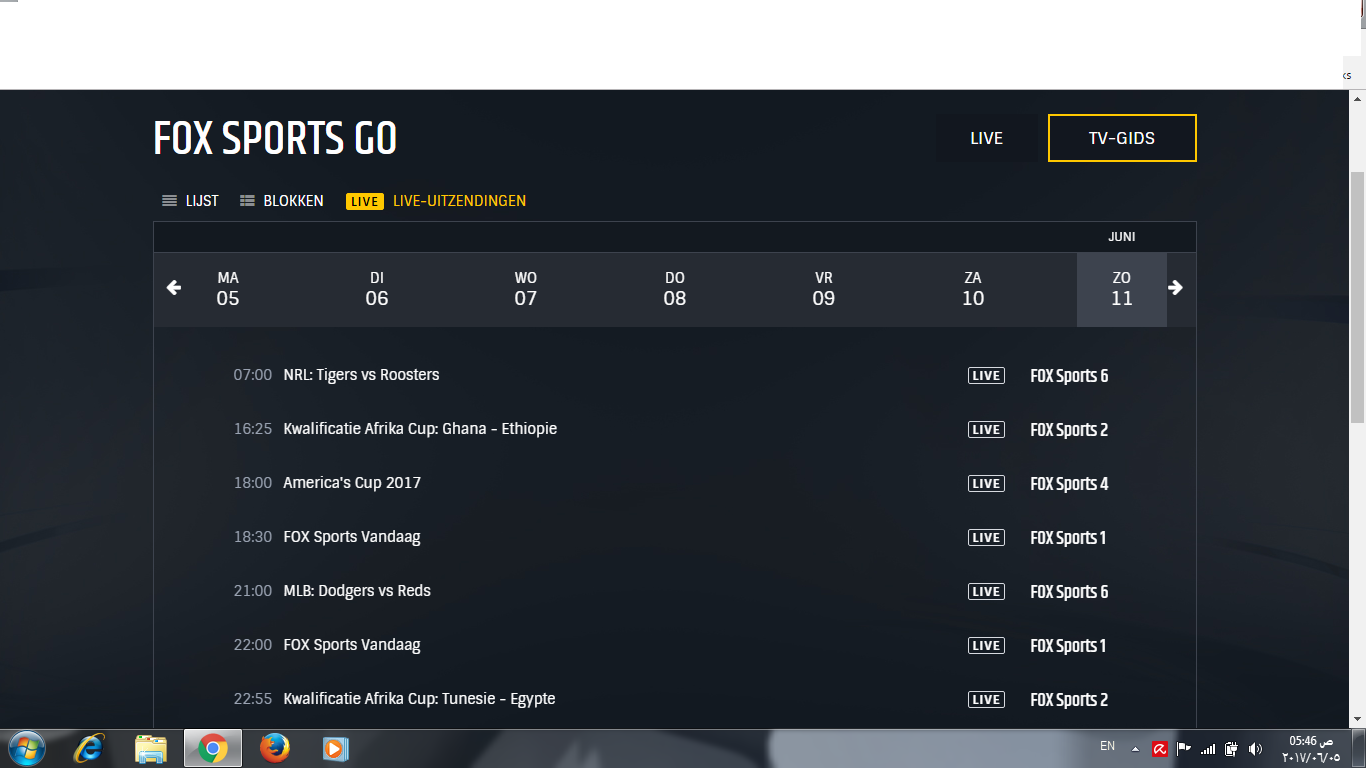Viewport: 1366px width, 768px height.
Task: Open MLB: Dodgers vs Reds program
Action: click(357, 591)
